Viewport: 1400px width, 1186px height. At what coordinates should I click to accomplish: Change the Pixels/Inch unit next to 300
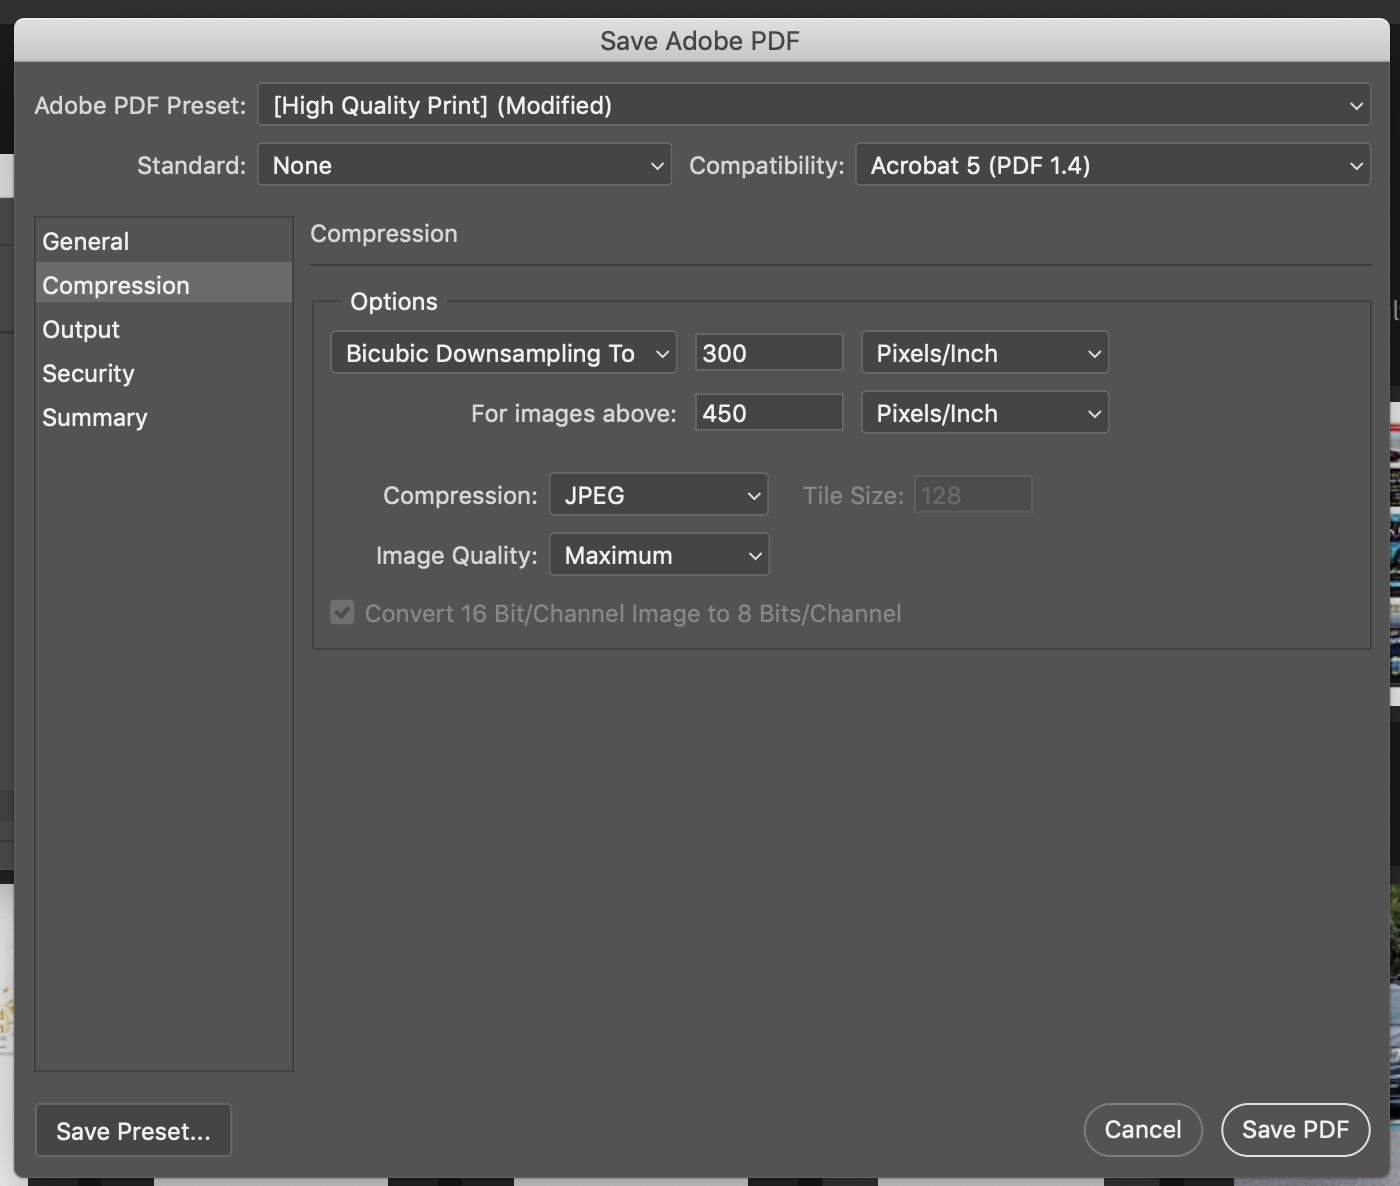[x=984, y=352]
